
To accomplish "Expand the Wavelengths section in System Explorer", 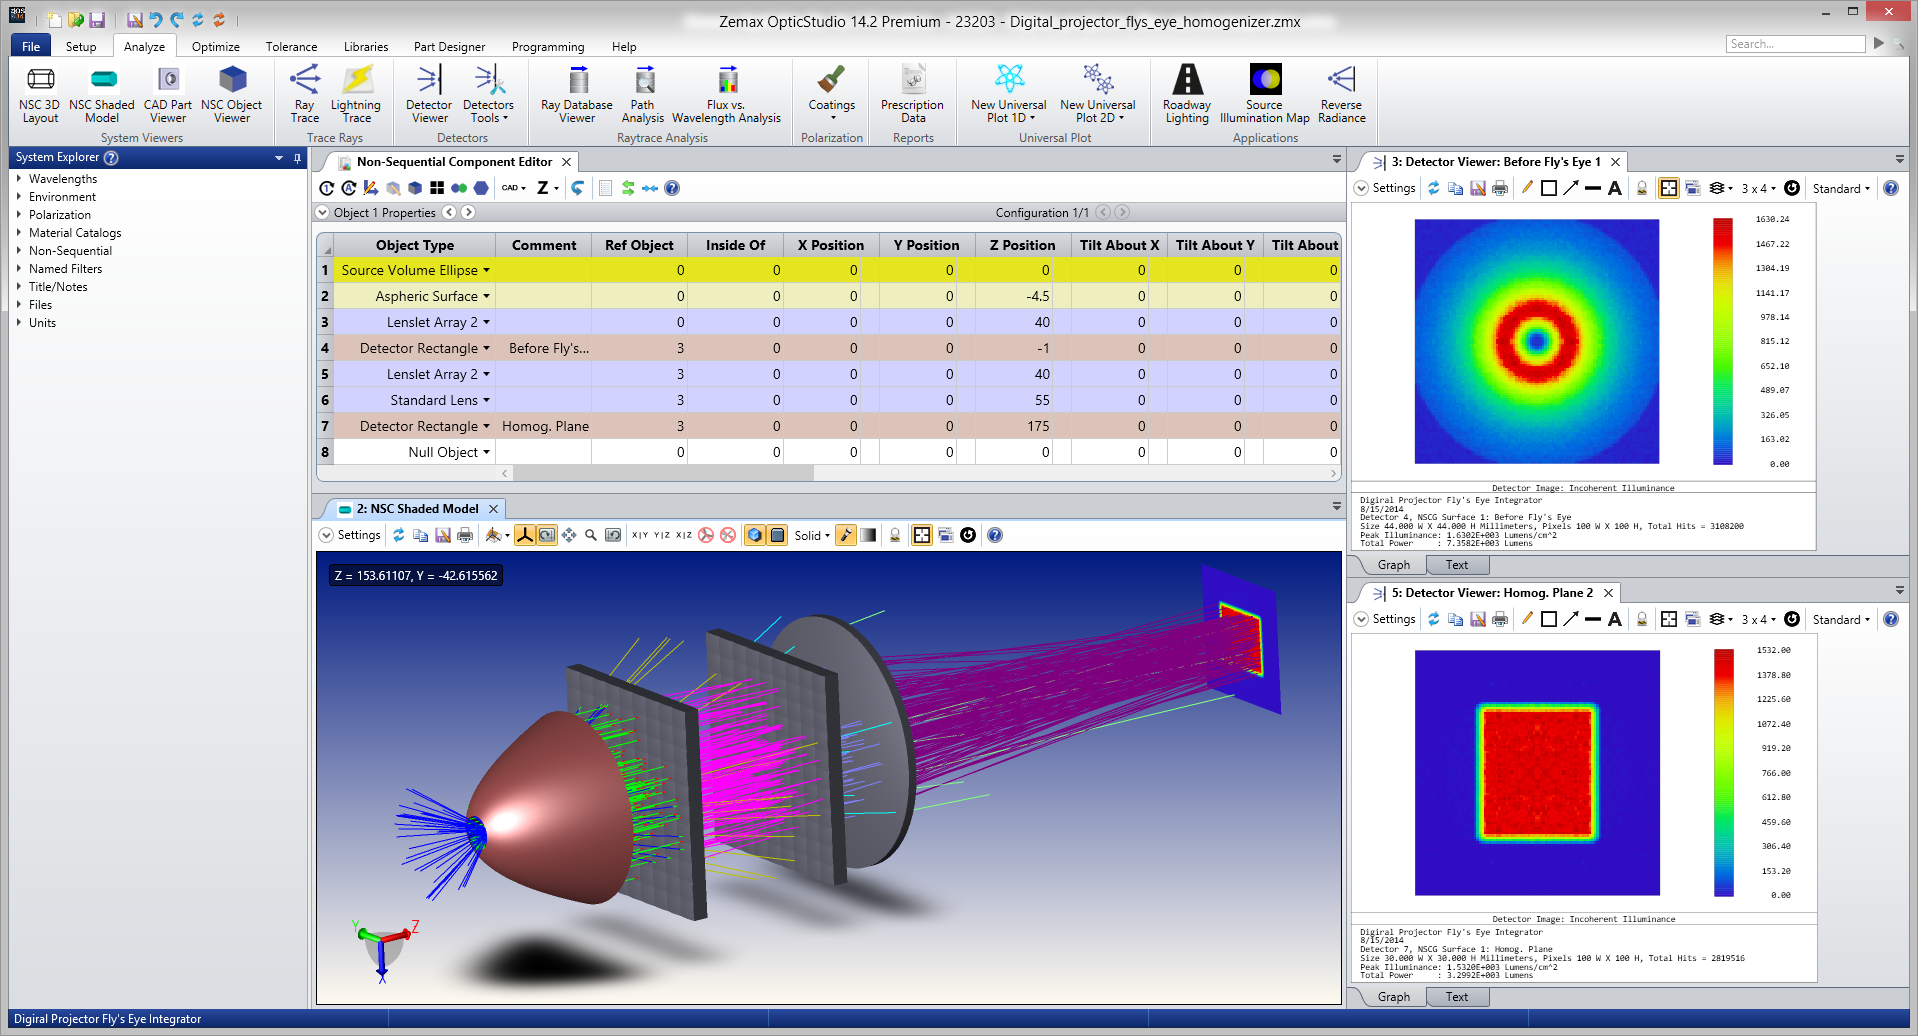I will (20, 179).
